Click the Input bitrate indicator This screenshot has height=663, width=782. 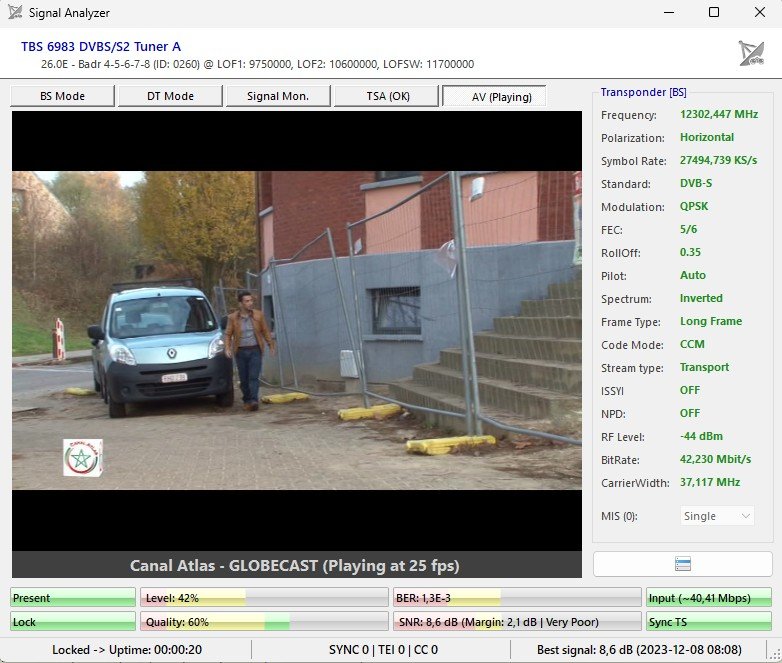(x=708, y=598)
